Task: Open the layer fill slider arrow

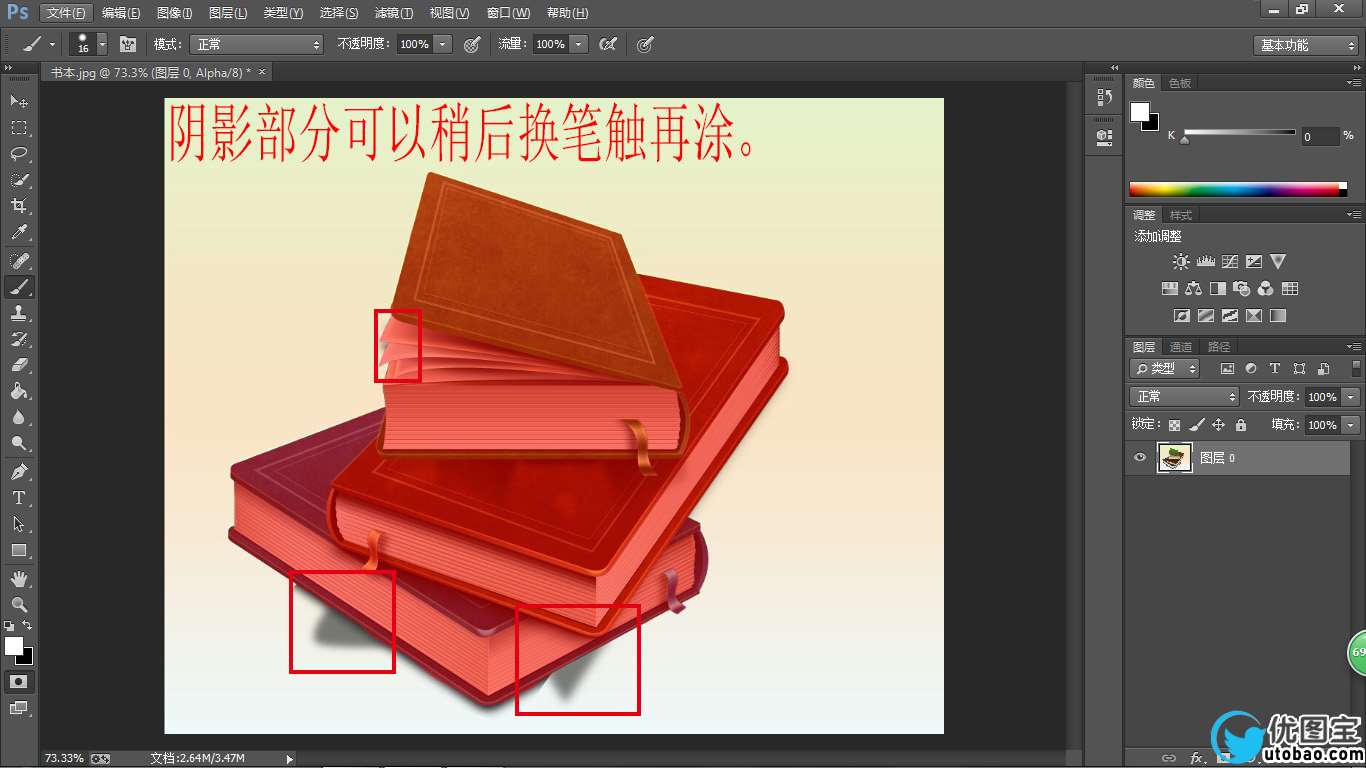Action: [1352, 425]
